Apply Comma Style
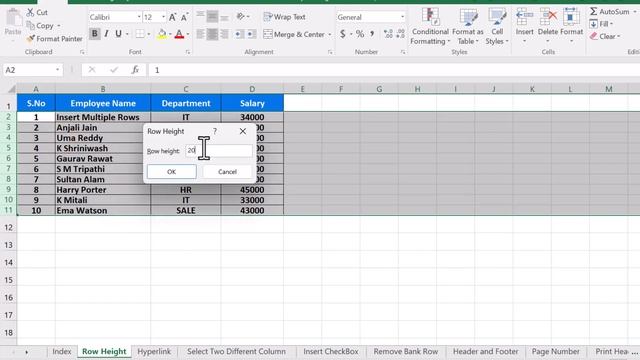 point(372,34)
